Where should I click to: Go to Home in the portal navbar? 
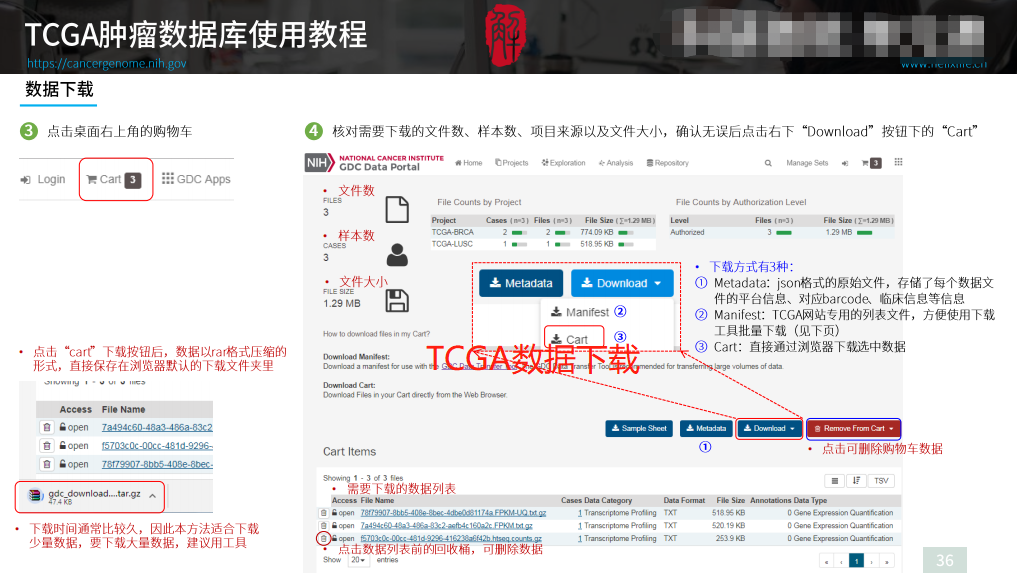pos(468,163)
